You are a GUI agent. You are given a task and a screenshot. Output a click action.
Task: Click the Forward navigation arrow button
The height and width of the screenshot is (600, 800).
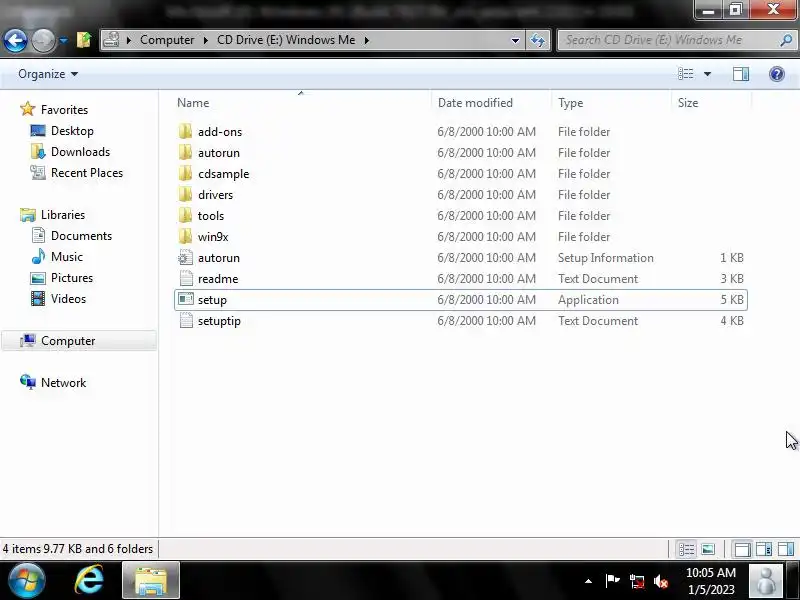[x=43, y=40]
